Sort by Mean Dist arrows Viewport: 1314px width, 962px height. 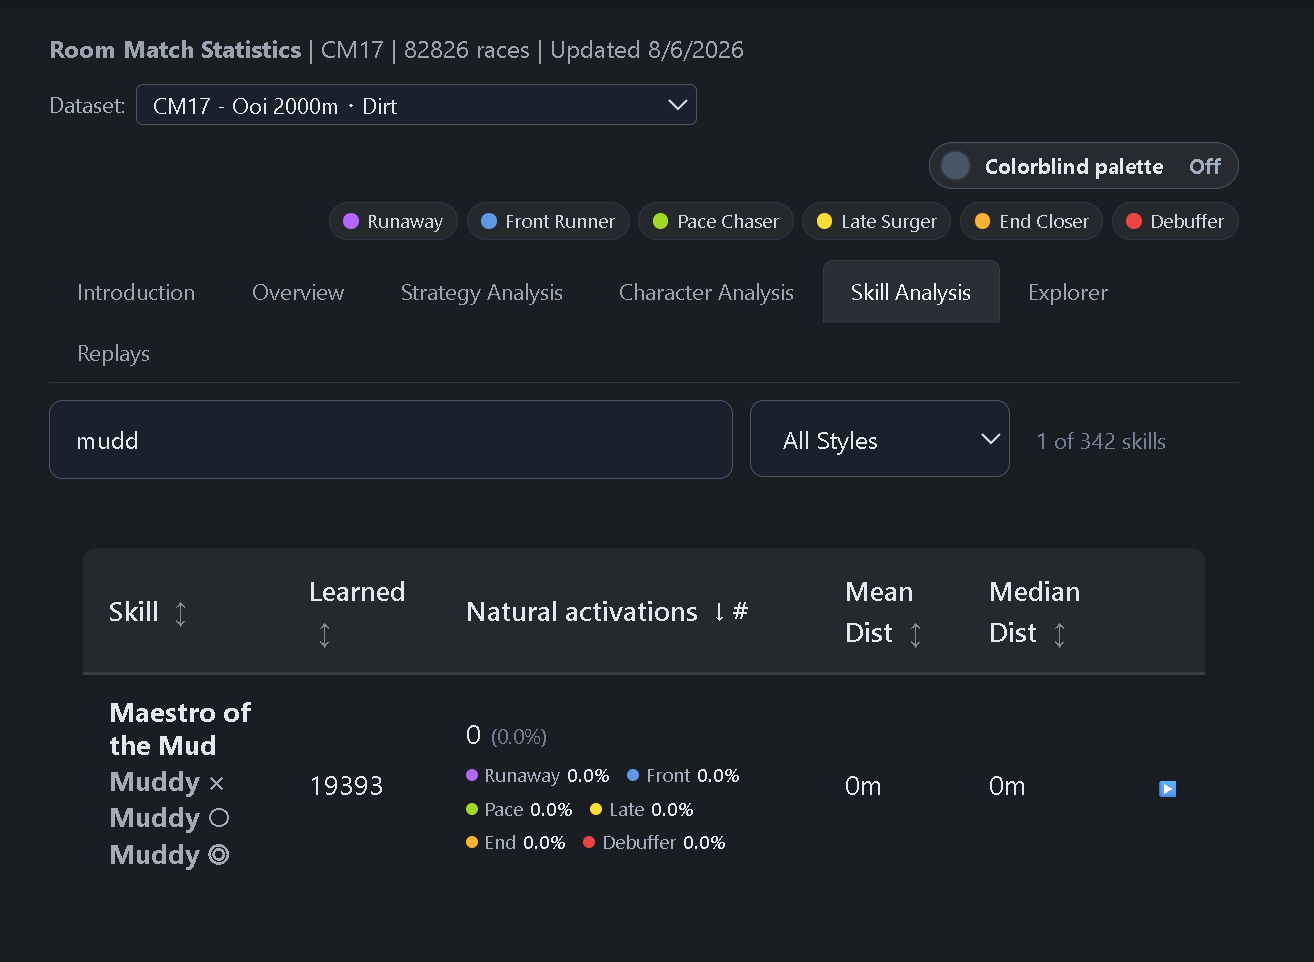pos(915,634)
